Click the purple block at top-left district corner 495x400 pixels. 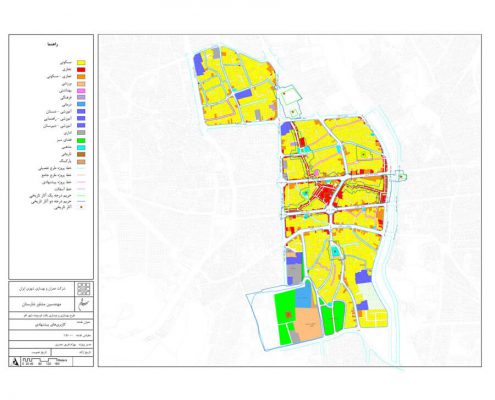point(198,64)
